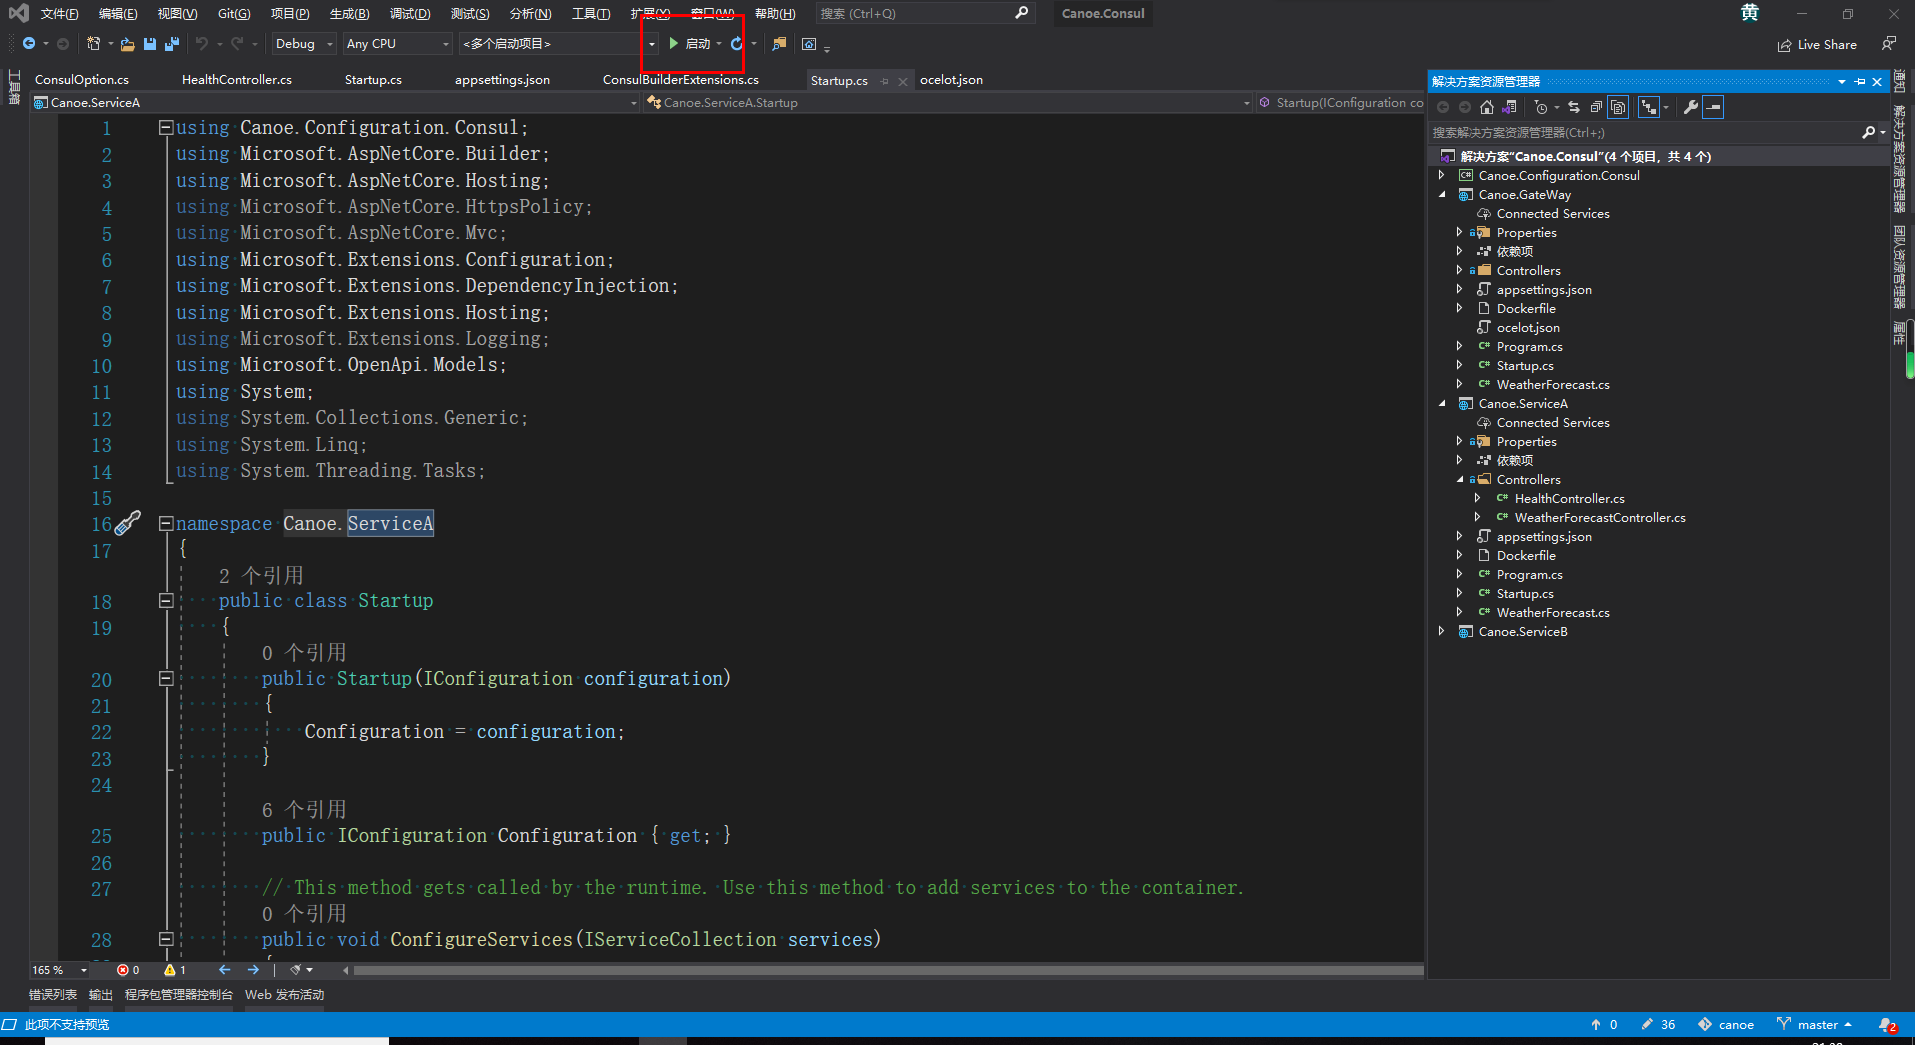Click the Navigate Backward arrow in toolbar
This screenshot has width=1915, height=1045.
tap(29, 43)
